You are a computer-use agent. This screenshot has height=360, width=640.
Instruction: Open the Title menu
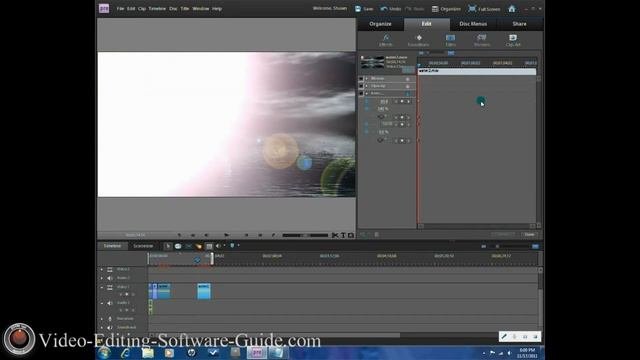coord(185,9)
